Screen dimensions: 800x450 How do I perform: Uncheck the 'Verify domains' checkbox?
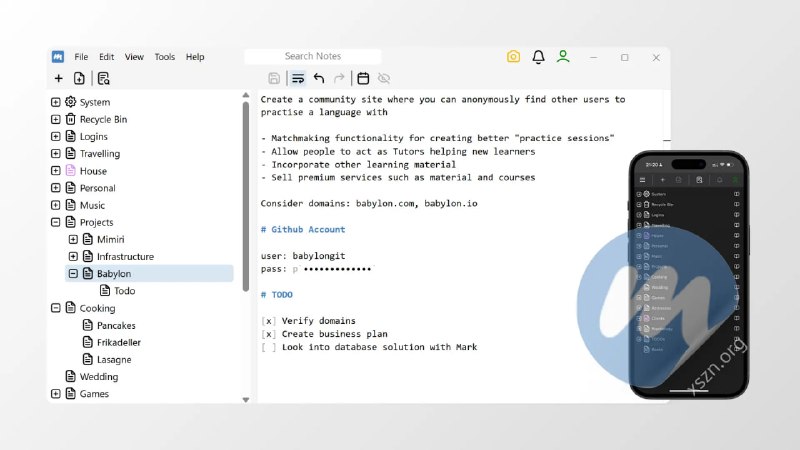pyautogui.click(x=268, y=321)
